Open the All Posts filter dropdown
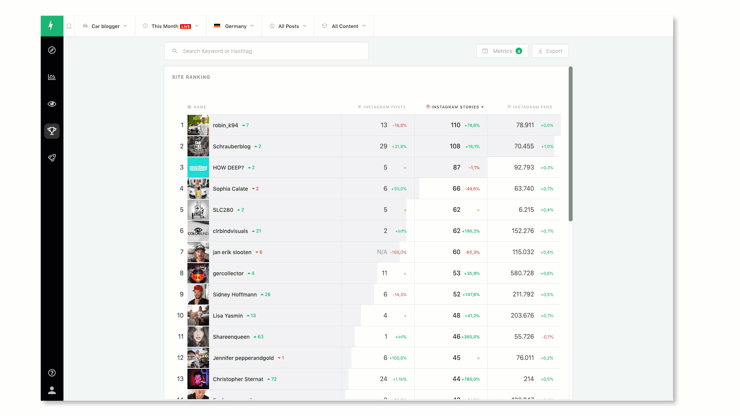The image size is (740, 416). tap(289, 26)
